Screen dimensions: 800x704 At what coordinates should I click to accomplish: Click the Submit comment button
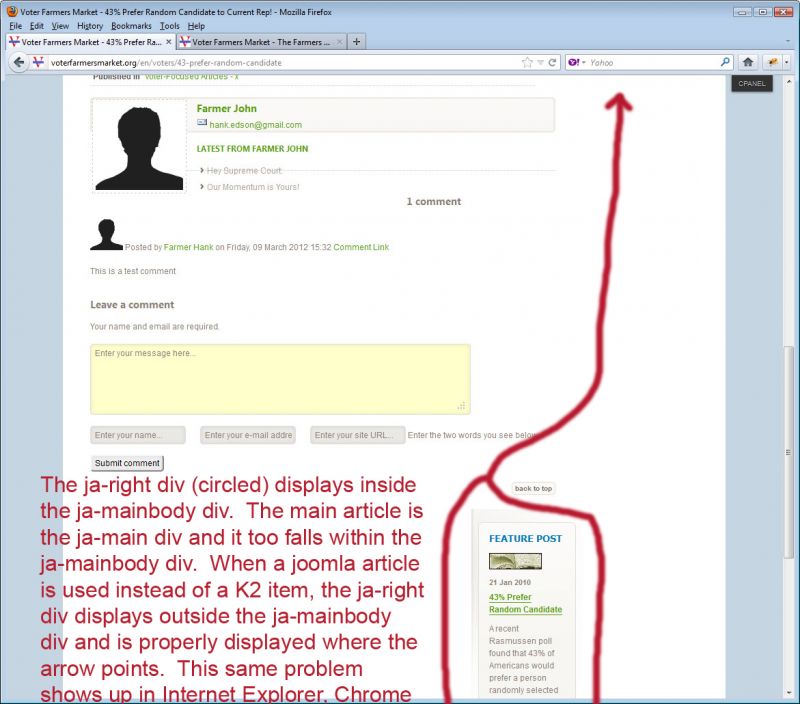click(x=127, y=463)
